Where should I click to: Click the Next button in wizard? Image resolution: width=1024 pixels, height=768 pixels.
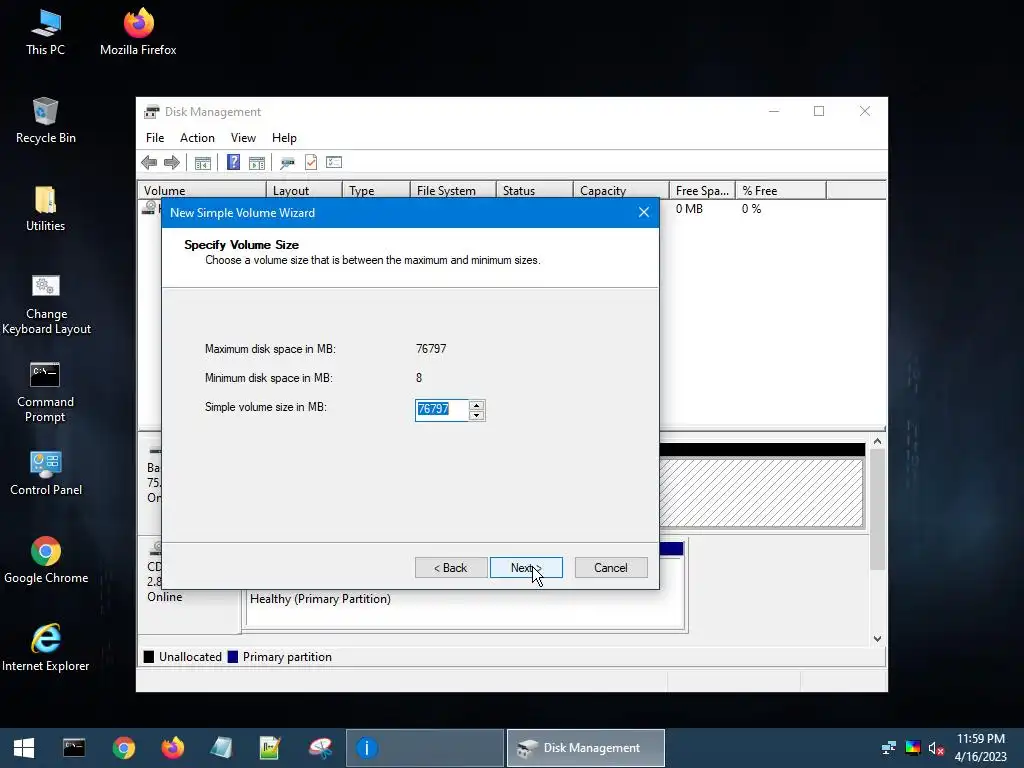526,568
